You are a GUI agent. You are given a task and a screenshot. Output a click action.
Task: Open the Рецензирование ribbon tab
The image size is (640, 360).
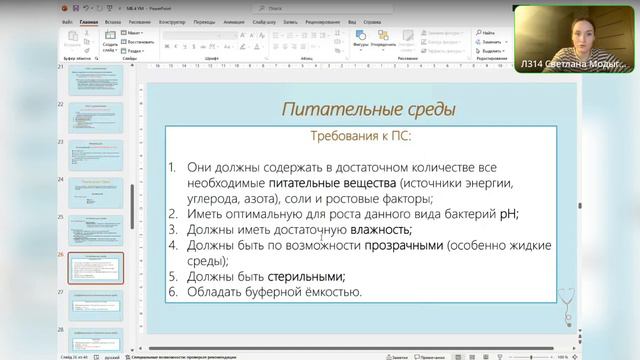322,22
